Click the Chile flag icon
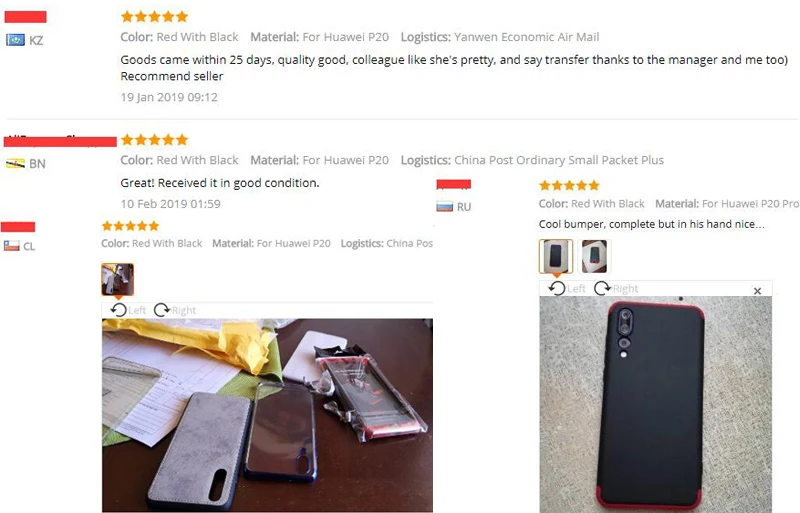This screenshot has width=800, height=513. [x=11, y=246]
